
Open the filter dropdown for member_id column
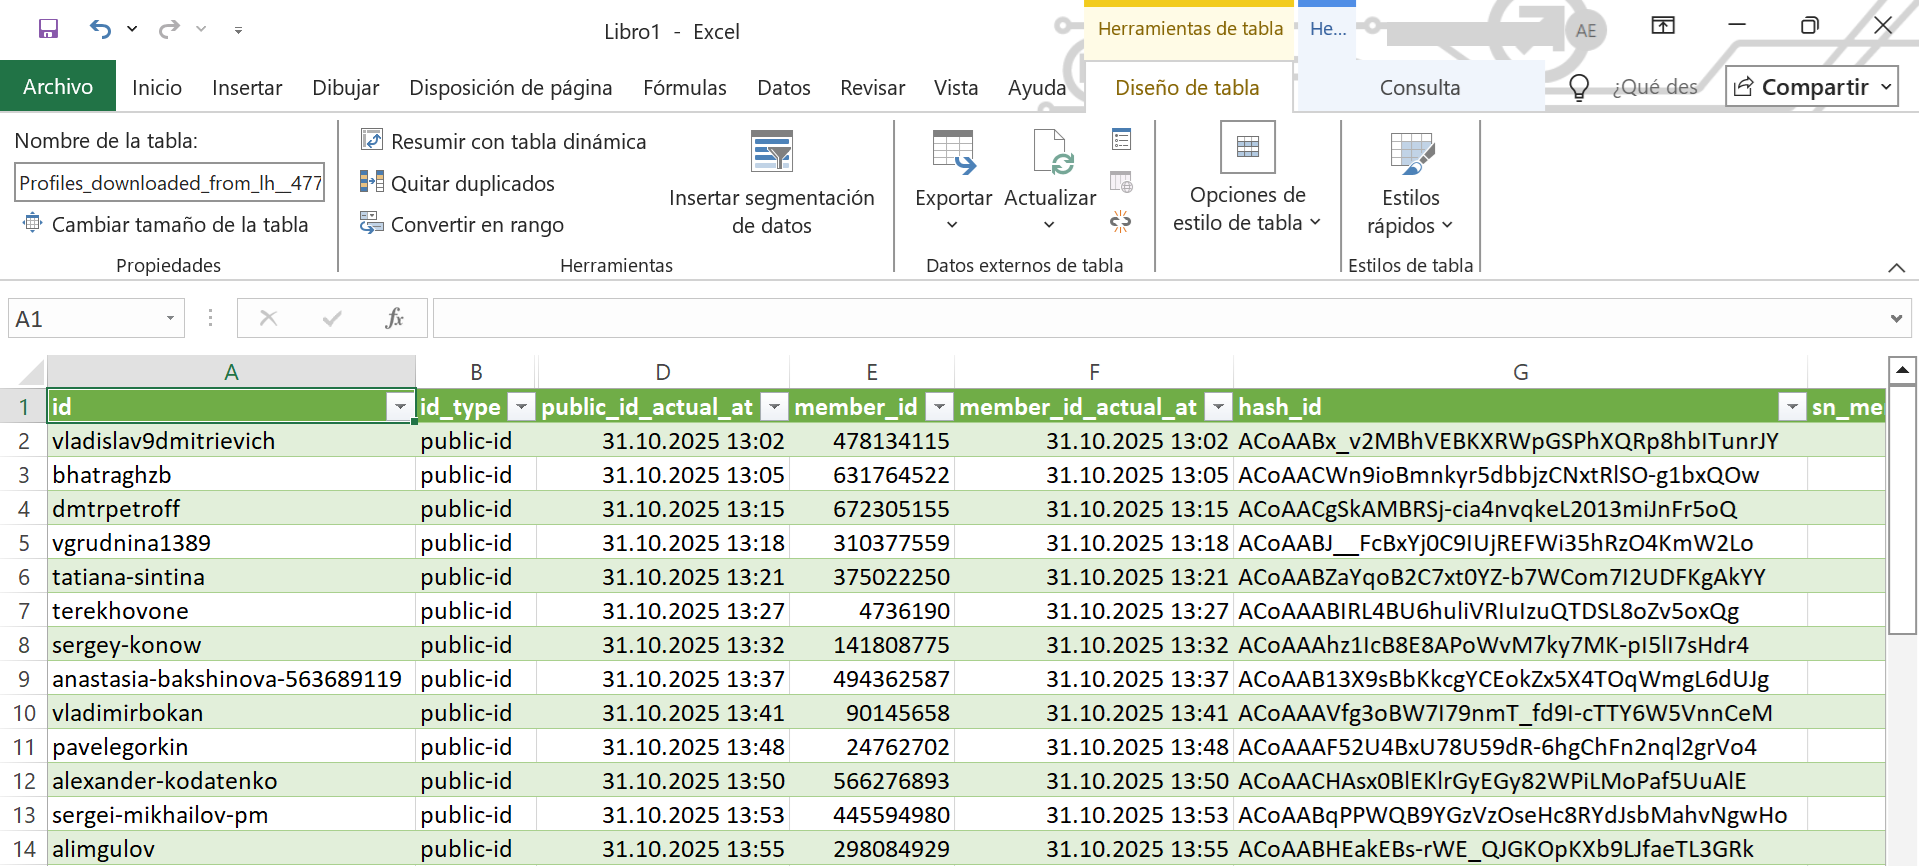pos(938,407)
